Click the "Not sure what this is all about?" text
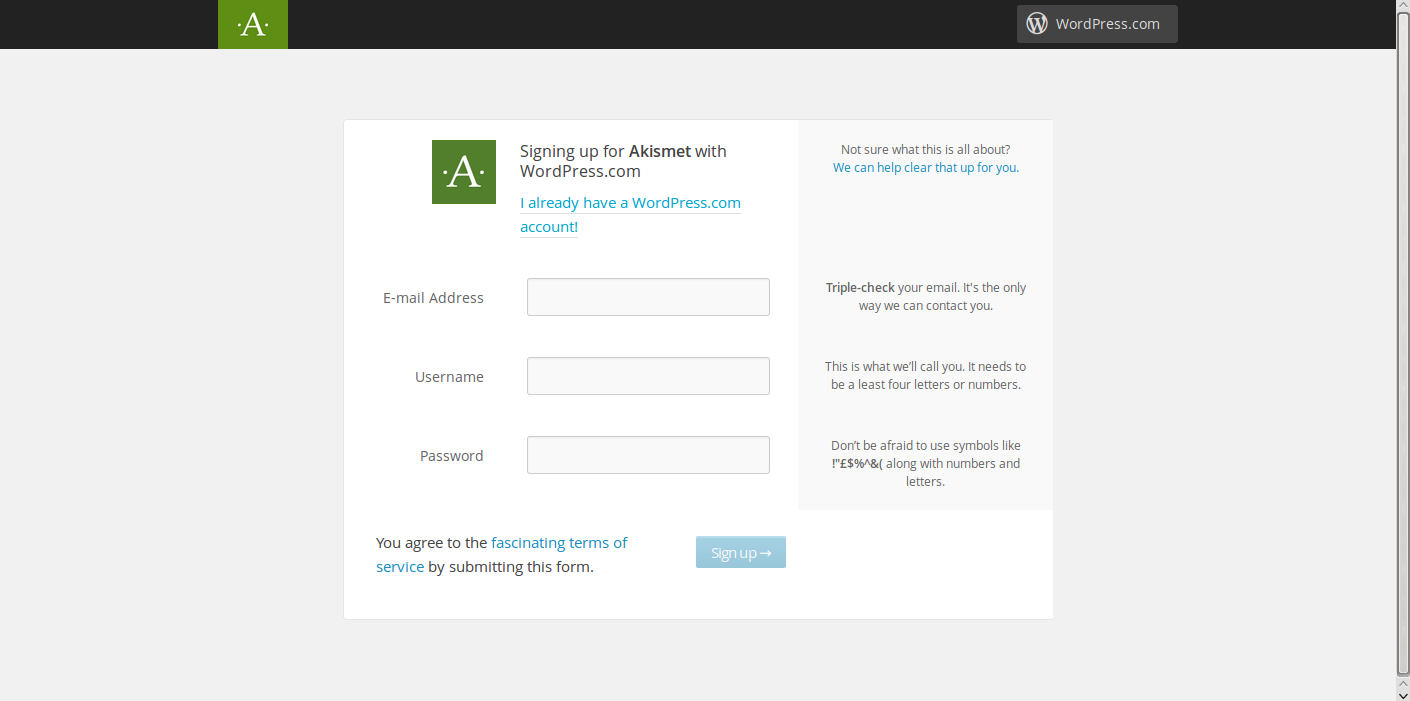 click(x=925, y=150)
